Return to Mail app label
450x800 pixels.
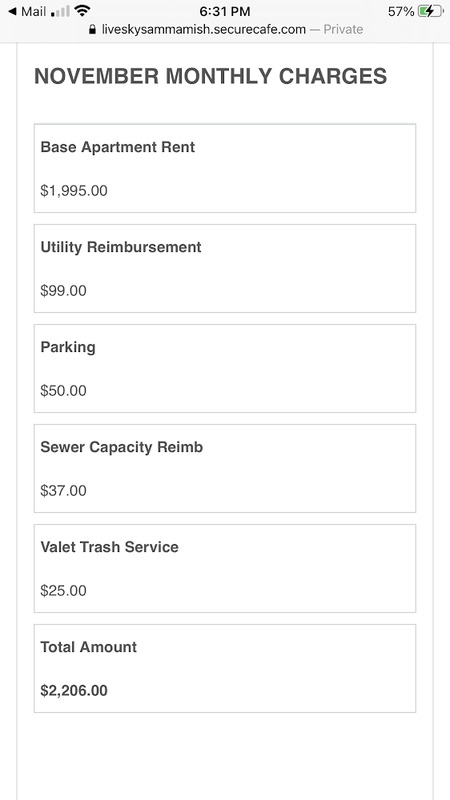tap(34, 11)
